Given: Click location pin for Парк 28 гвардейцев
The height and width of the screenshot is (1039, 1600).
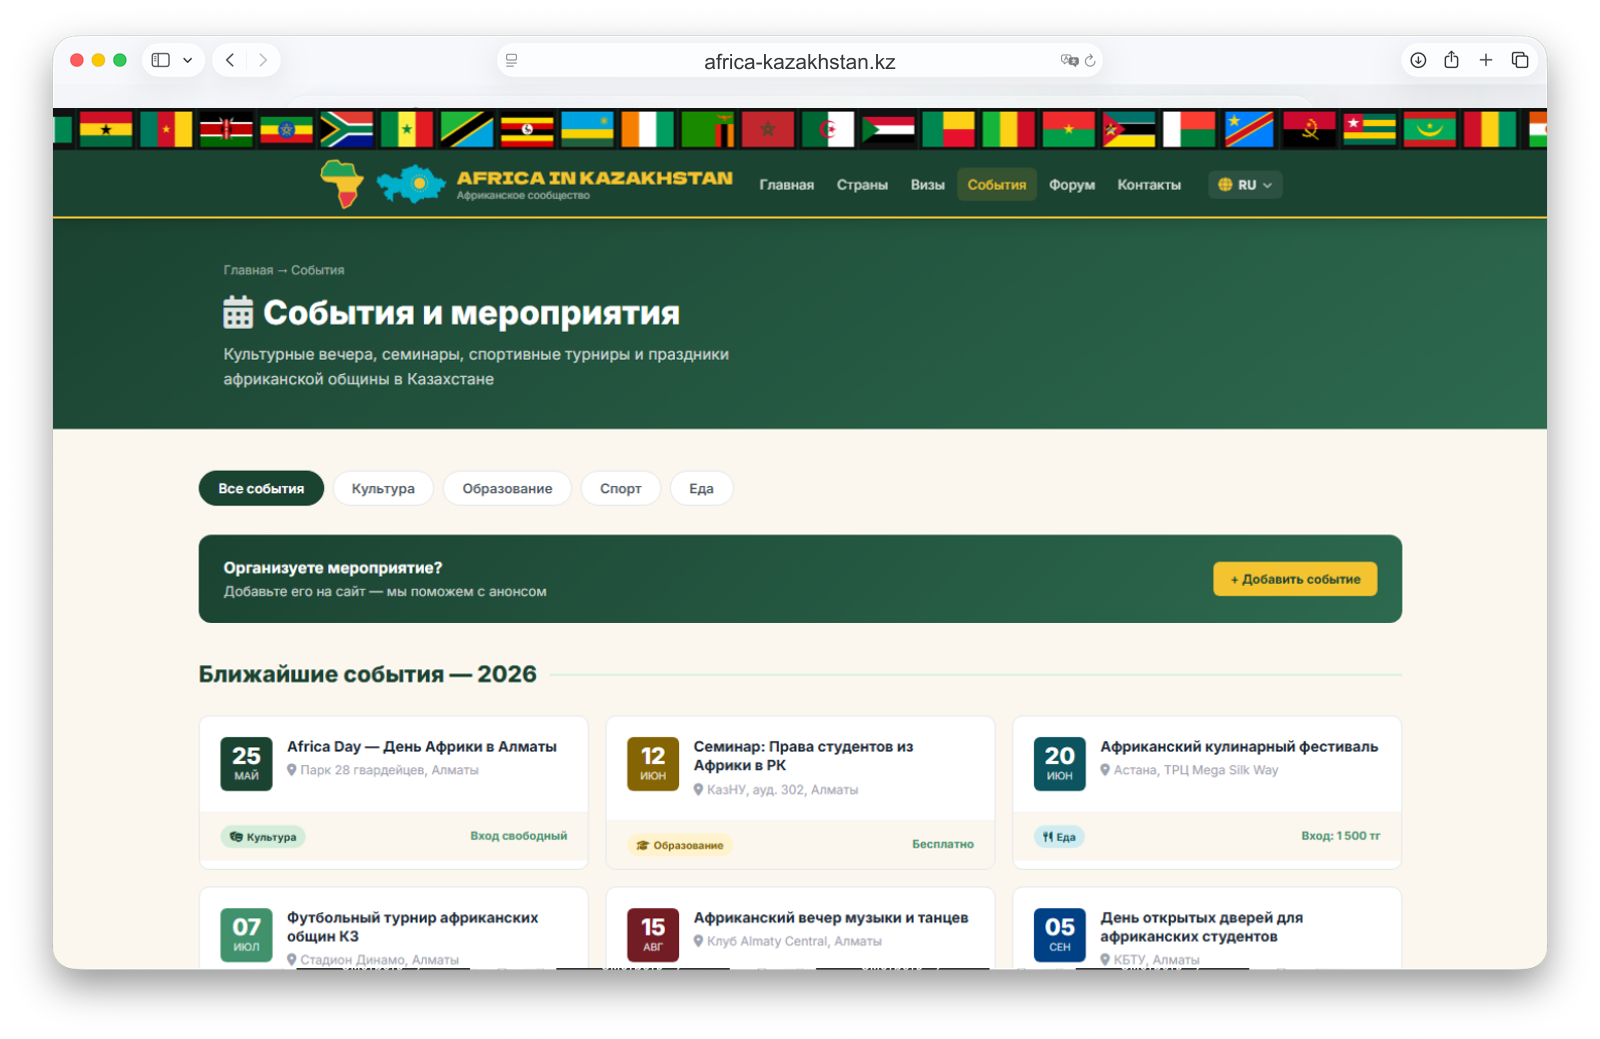Looking at the screenshot, I should pyautogui.click(x=292, y=770).
